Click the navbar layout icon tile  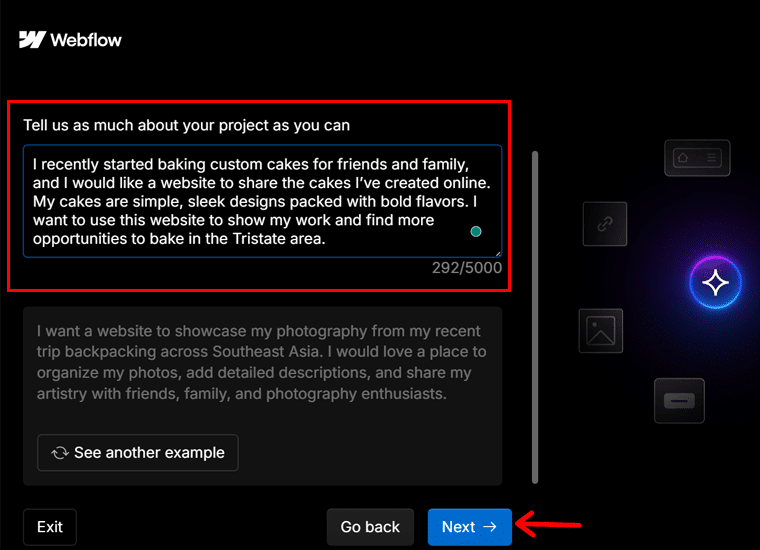pyautogui.click(x=697, y=158)
